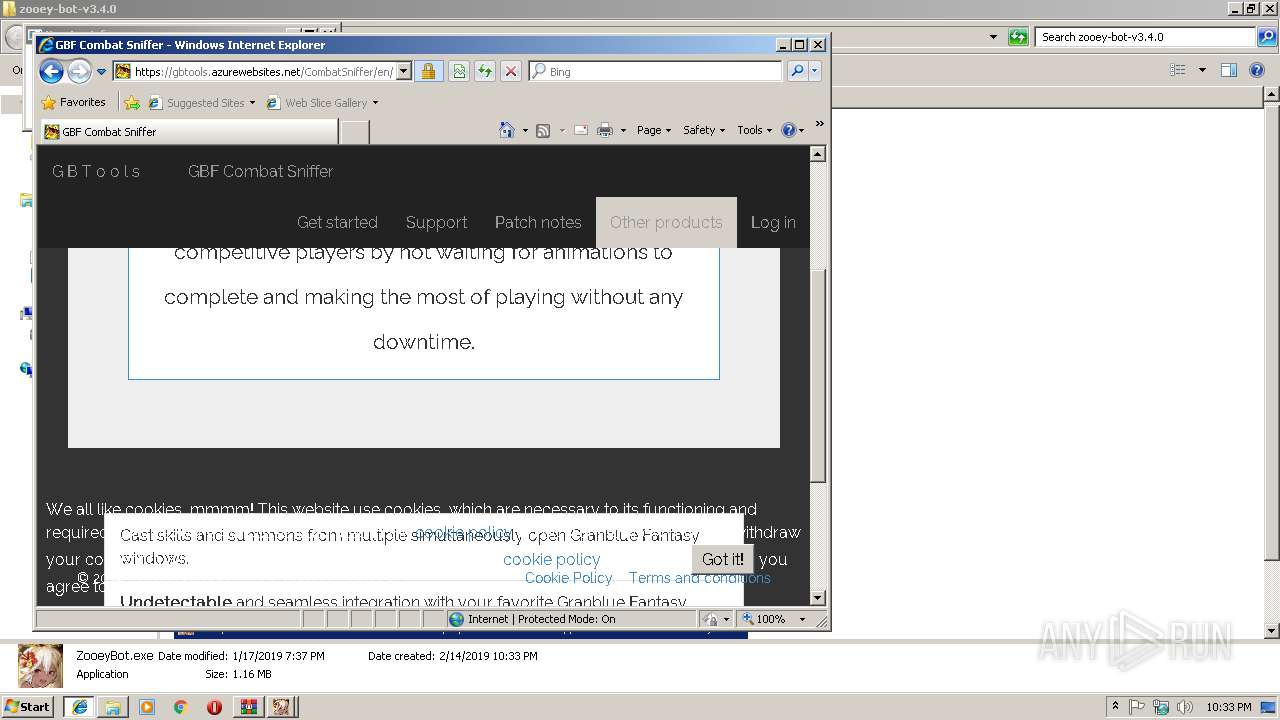Select the GBF Combat Sniffer tab
This screenshot has width=1280, height=720.
coord(189,132)
